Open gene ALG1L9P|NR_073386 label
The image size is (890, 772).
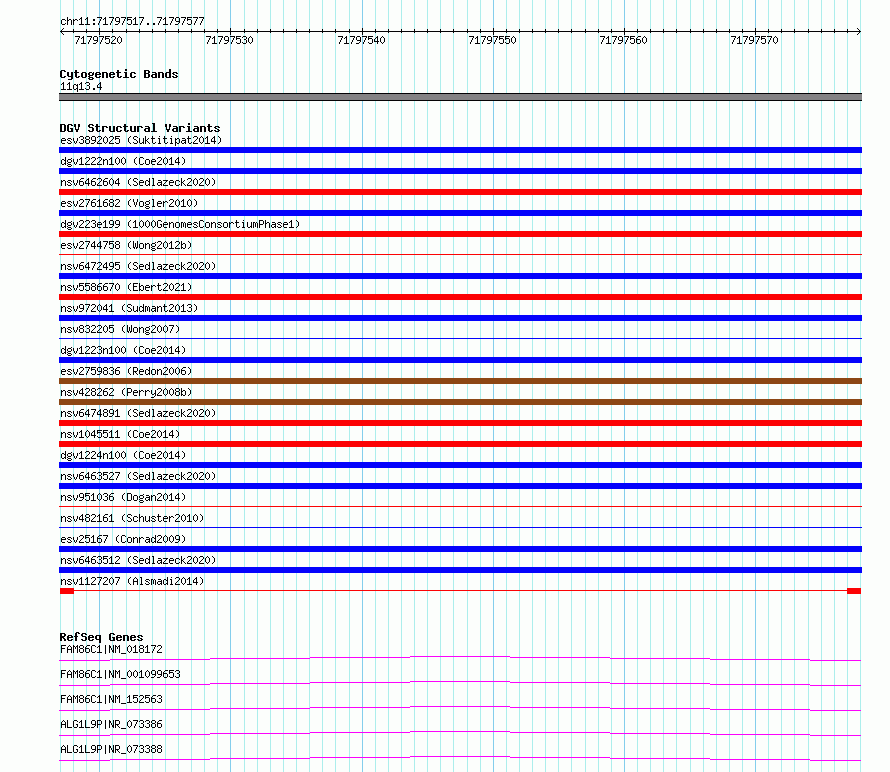click(111, 724)
